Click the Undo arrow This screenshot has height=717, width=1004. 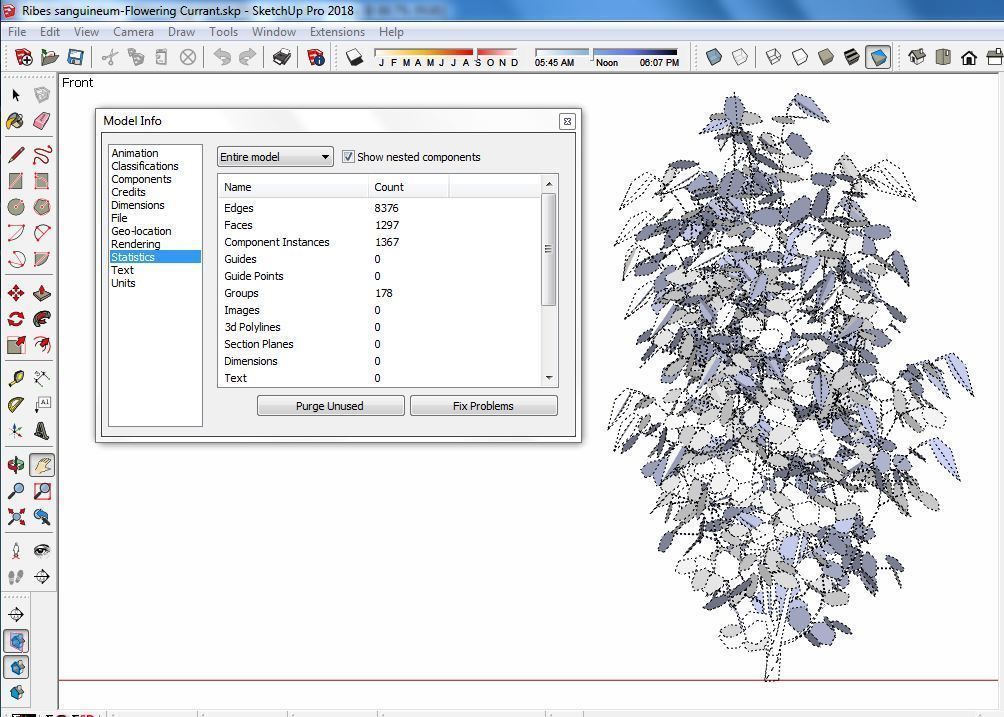tap(222, 58)
